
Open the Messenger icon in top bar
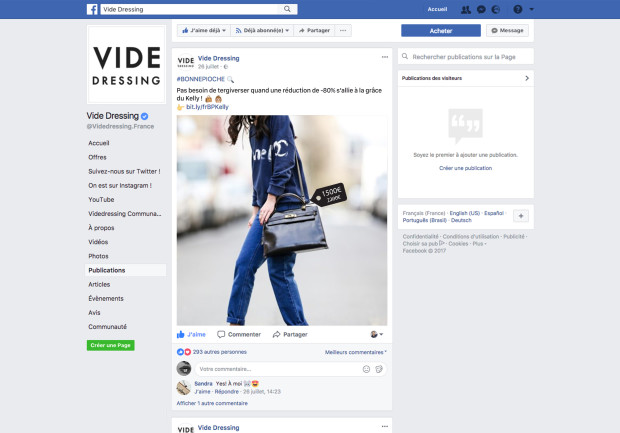coord(482,9)
